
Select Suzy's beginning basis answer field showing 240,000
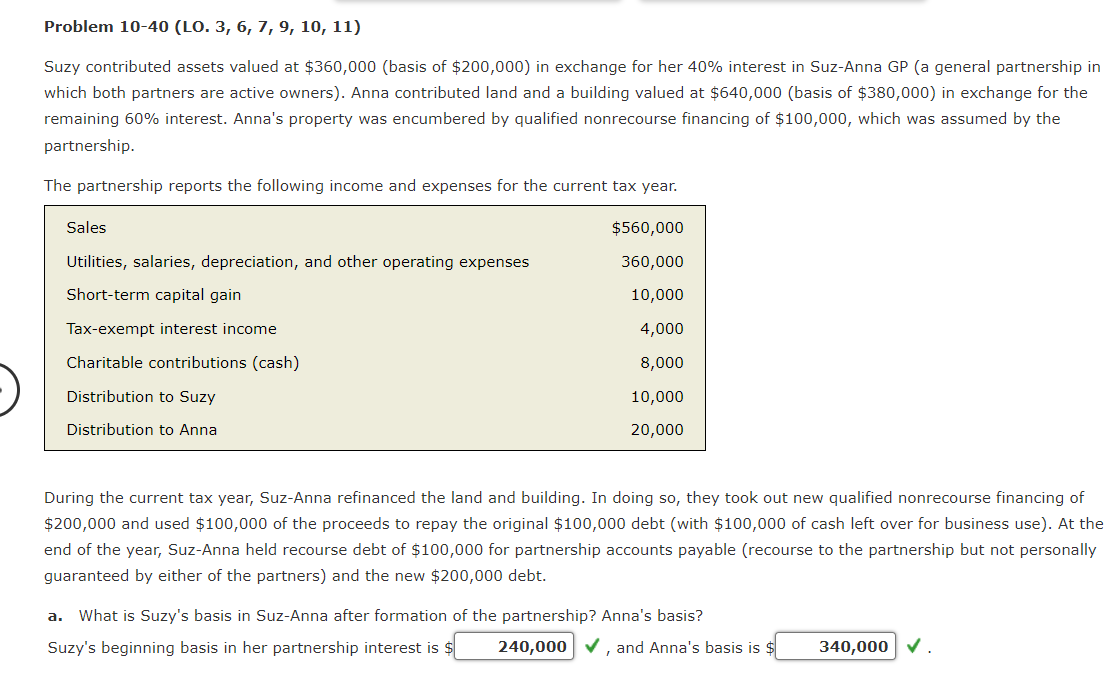513,646
